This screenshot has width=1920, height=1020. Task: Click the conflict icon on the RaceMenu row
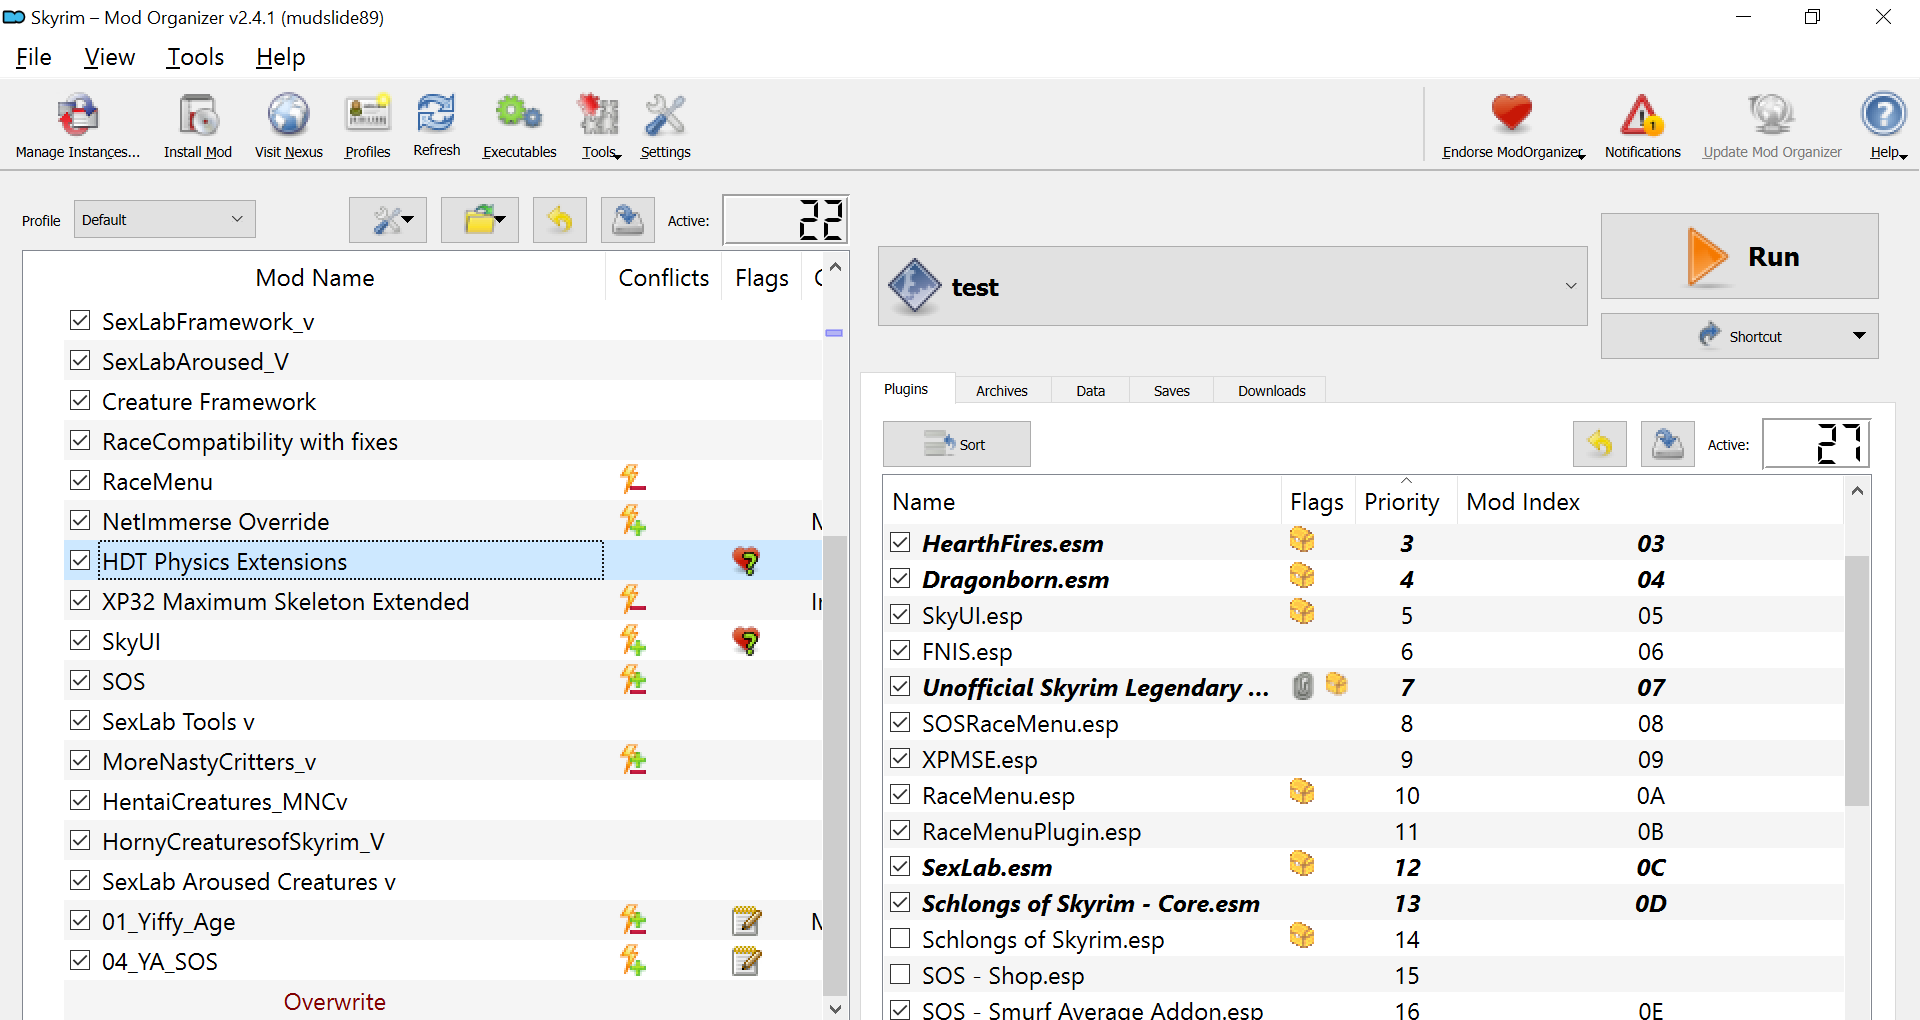pyautogui.click(x=632, y=480)
